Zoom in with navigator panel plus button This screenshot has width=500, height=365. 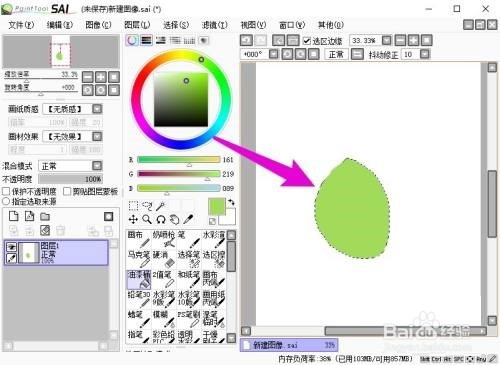[x=101, y=77]
